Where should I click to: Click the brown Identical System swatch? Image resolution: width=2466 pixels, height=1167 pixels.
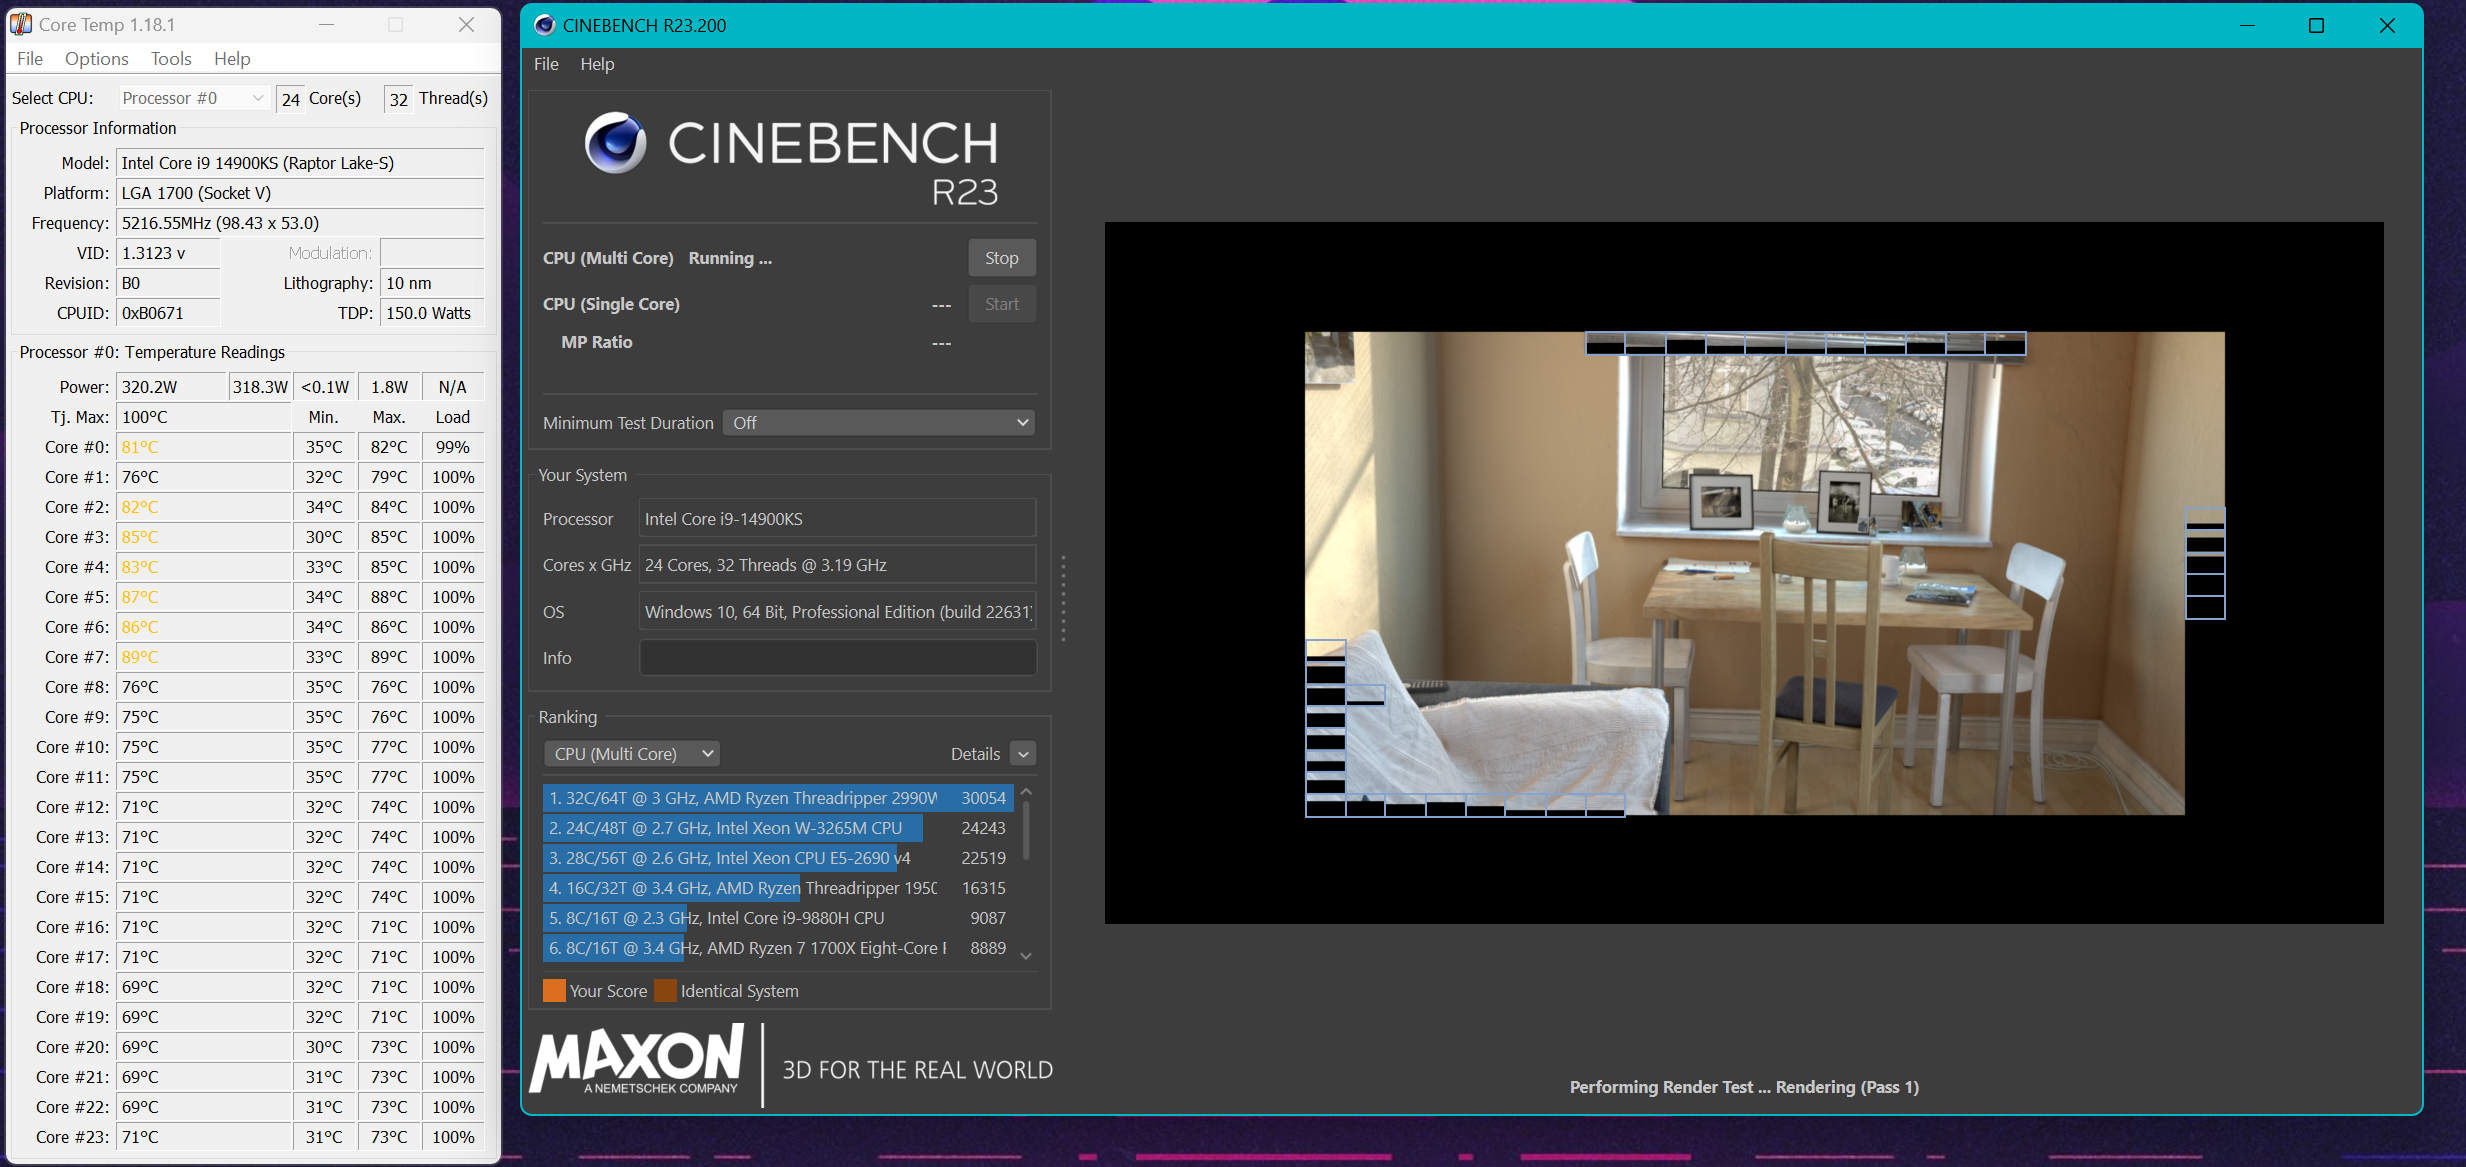pos(665,991)
